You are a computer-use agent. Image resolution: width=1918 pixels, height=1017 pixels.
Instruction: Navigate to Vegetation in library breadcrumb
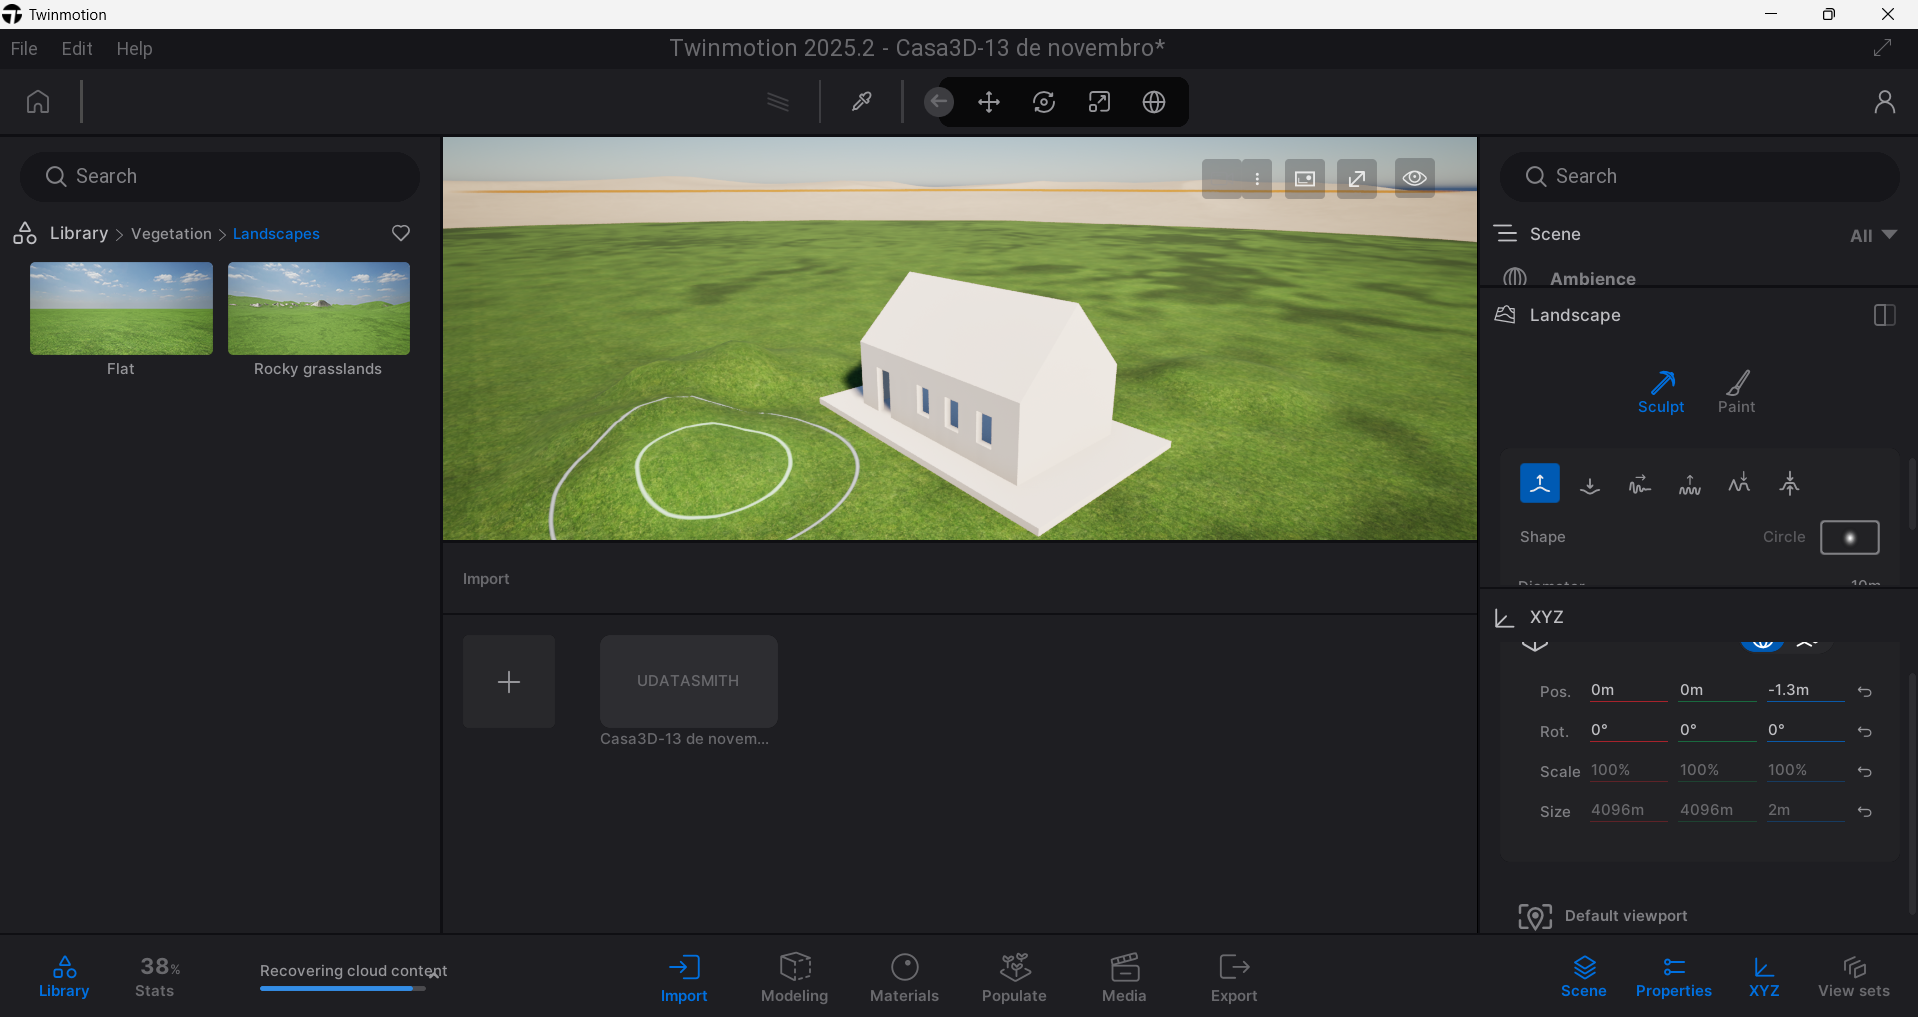pos(171,234)
